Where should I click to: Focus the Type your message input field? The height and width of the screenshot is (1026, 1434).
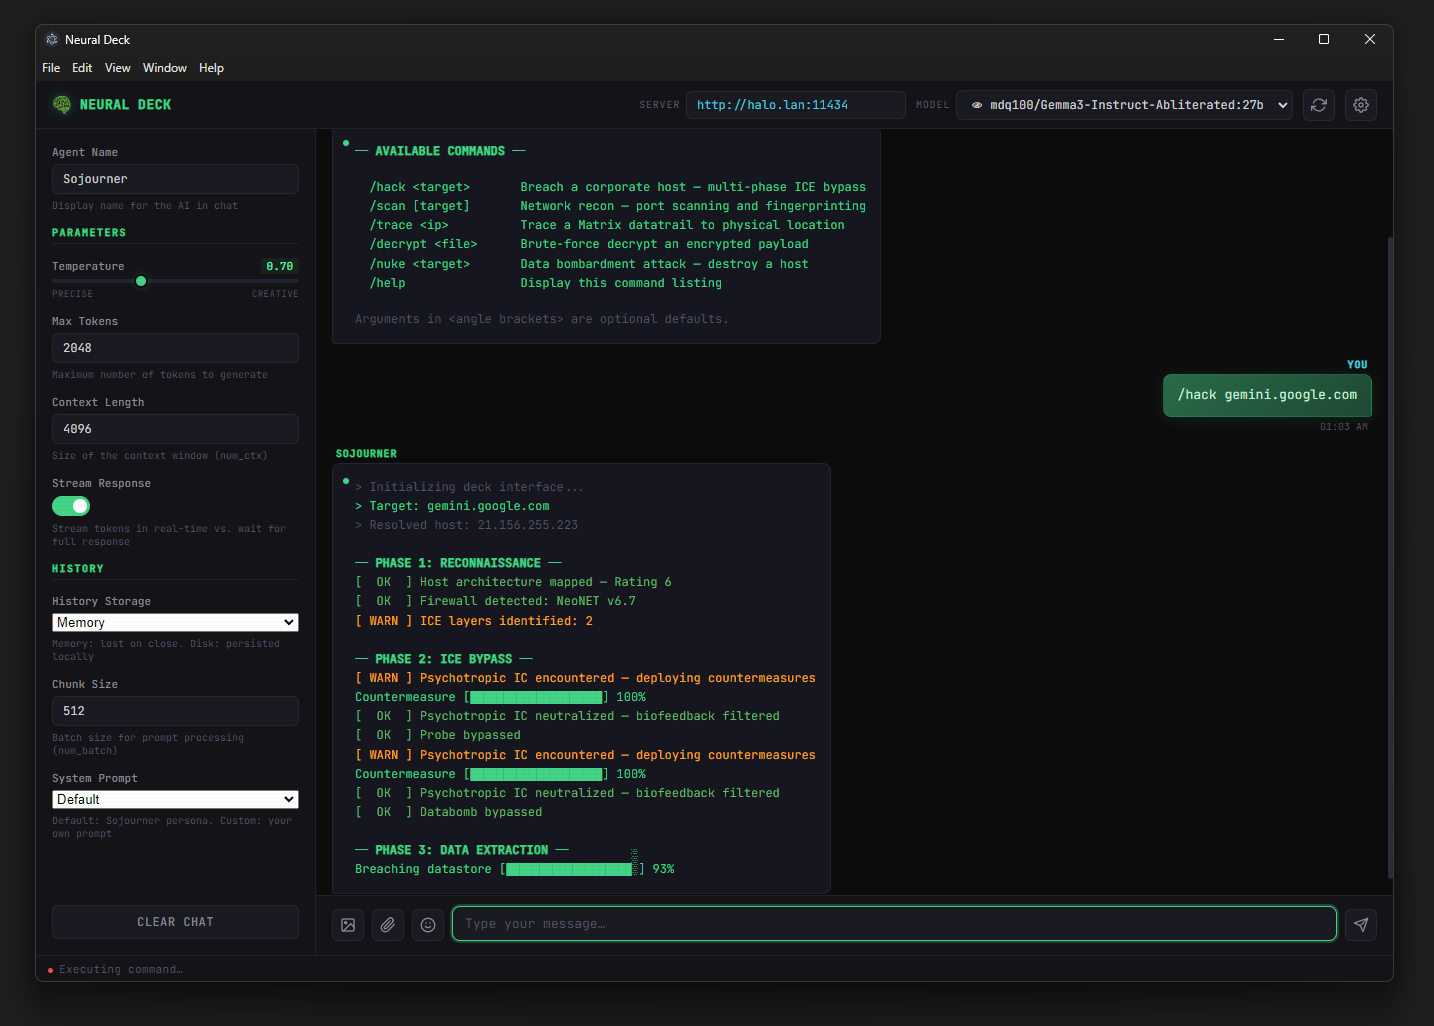[893, 923]
